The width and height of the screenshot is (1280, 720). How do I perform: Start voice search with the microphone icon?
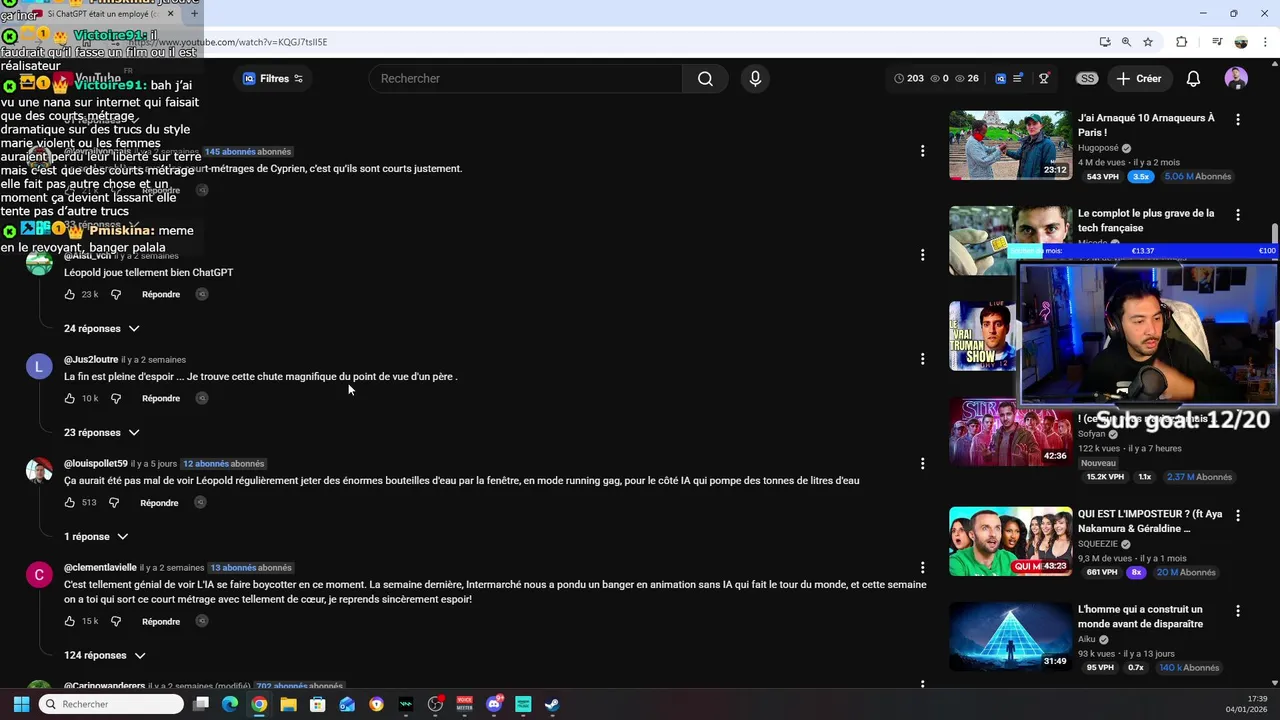(x=755, y=79)
